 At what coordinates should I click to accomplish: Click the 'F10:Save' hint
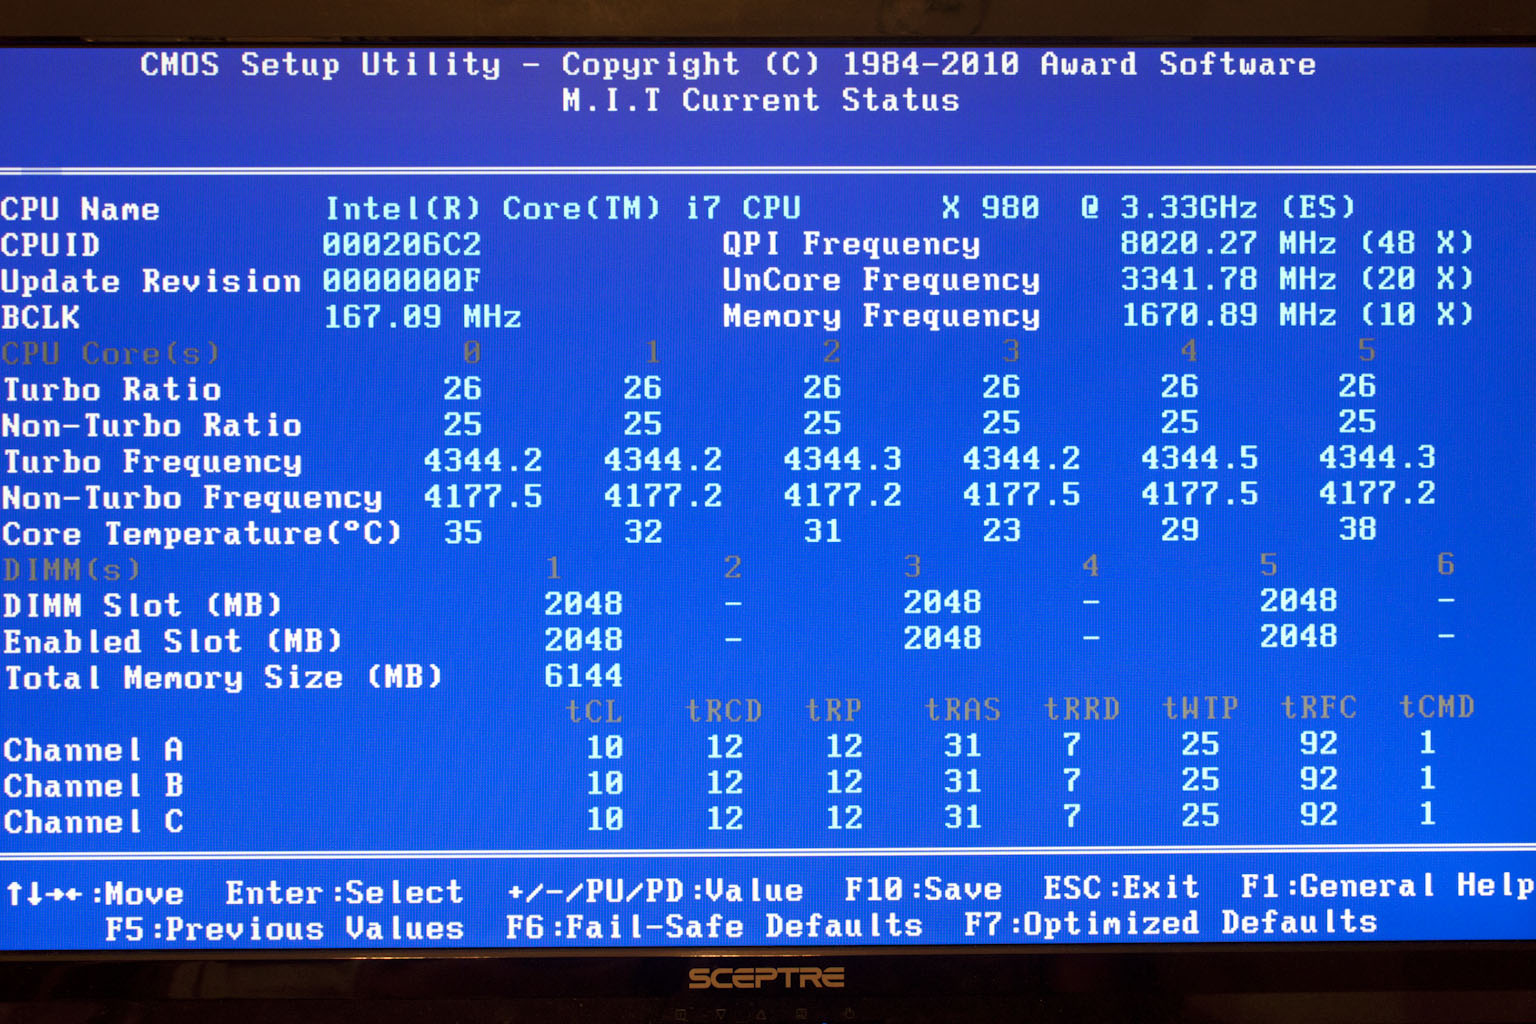(x=923, y=889)
